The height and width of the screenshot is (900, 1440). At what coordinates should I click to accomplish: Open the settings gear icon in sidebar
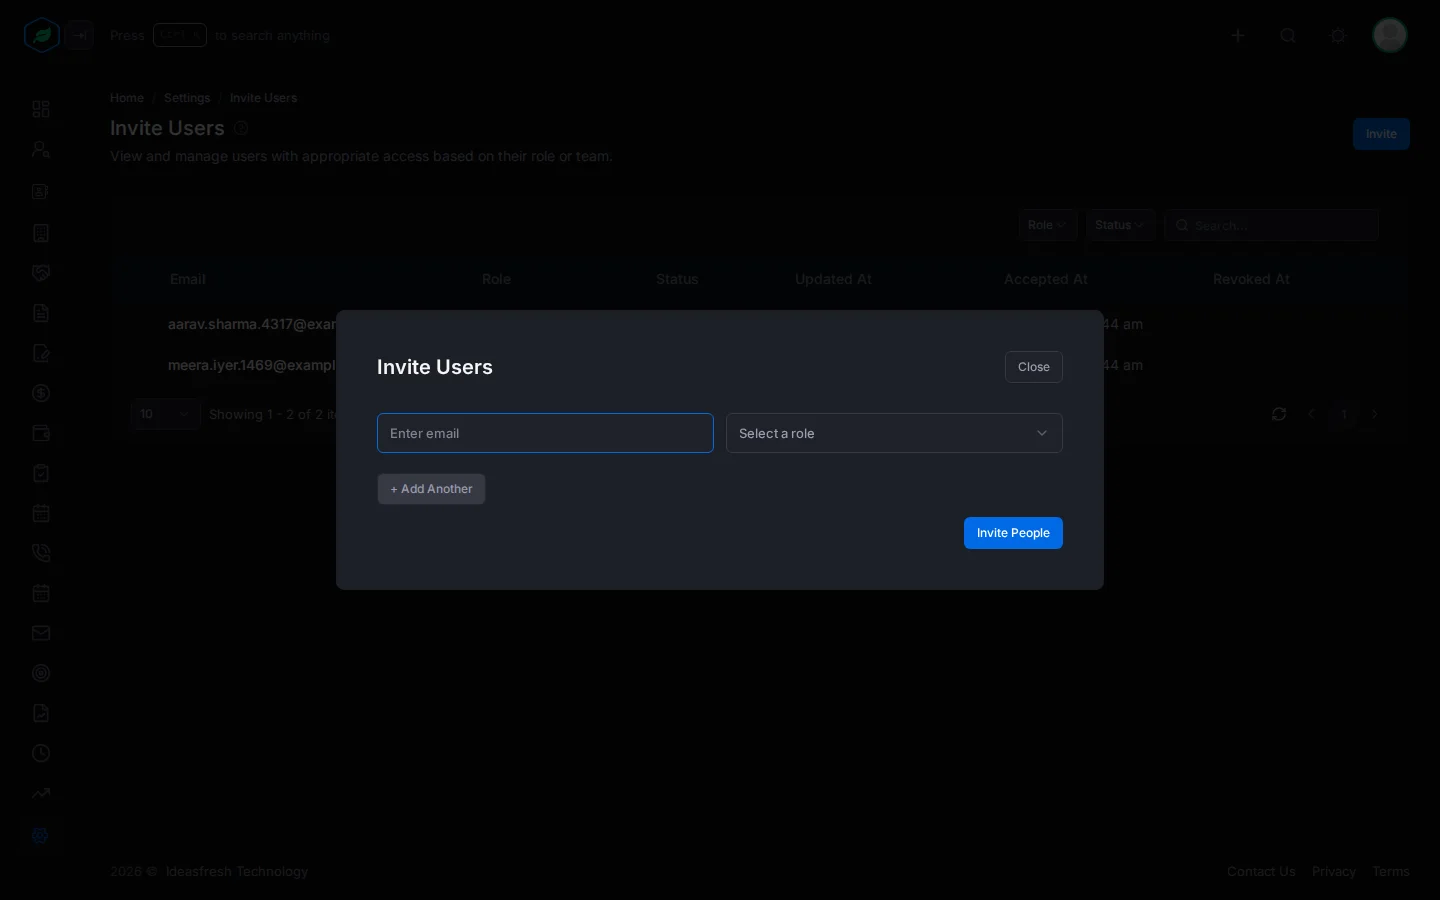point(41,835)
